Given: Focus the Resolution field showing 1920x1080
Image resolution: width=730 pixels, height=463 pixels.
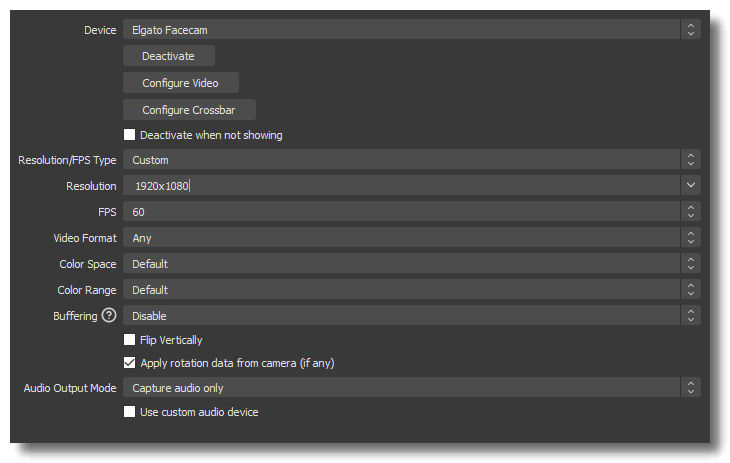Looking at the screenshot, I should pos(401,185).
